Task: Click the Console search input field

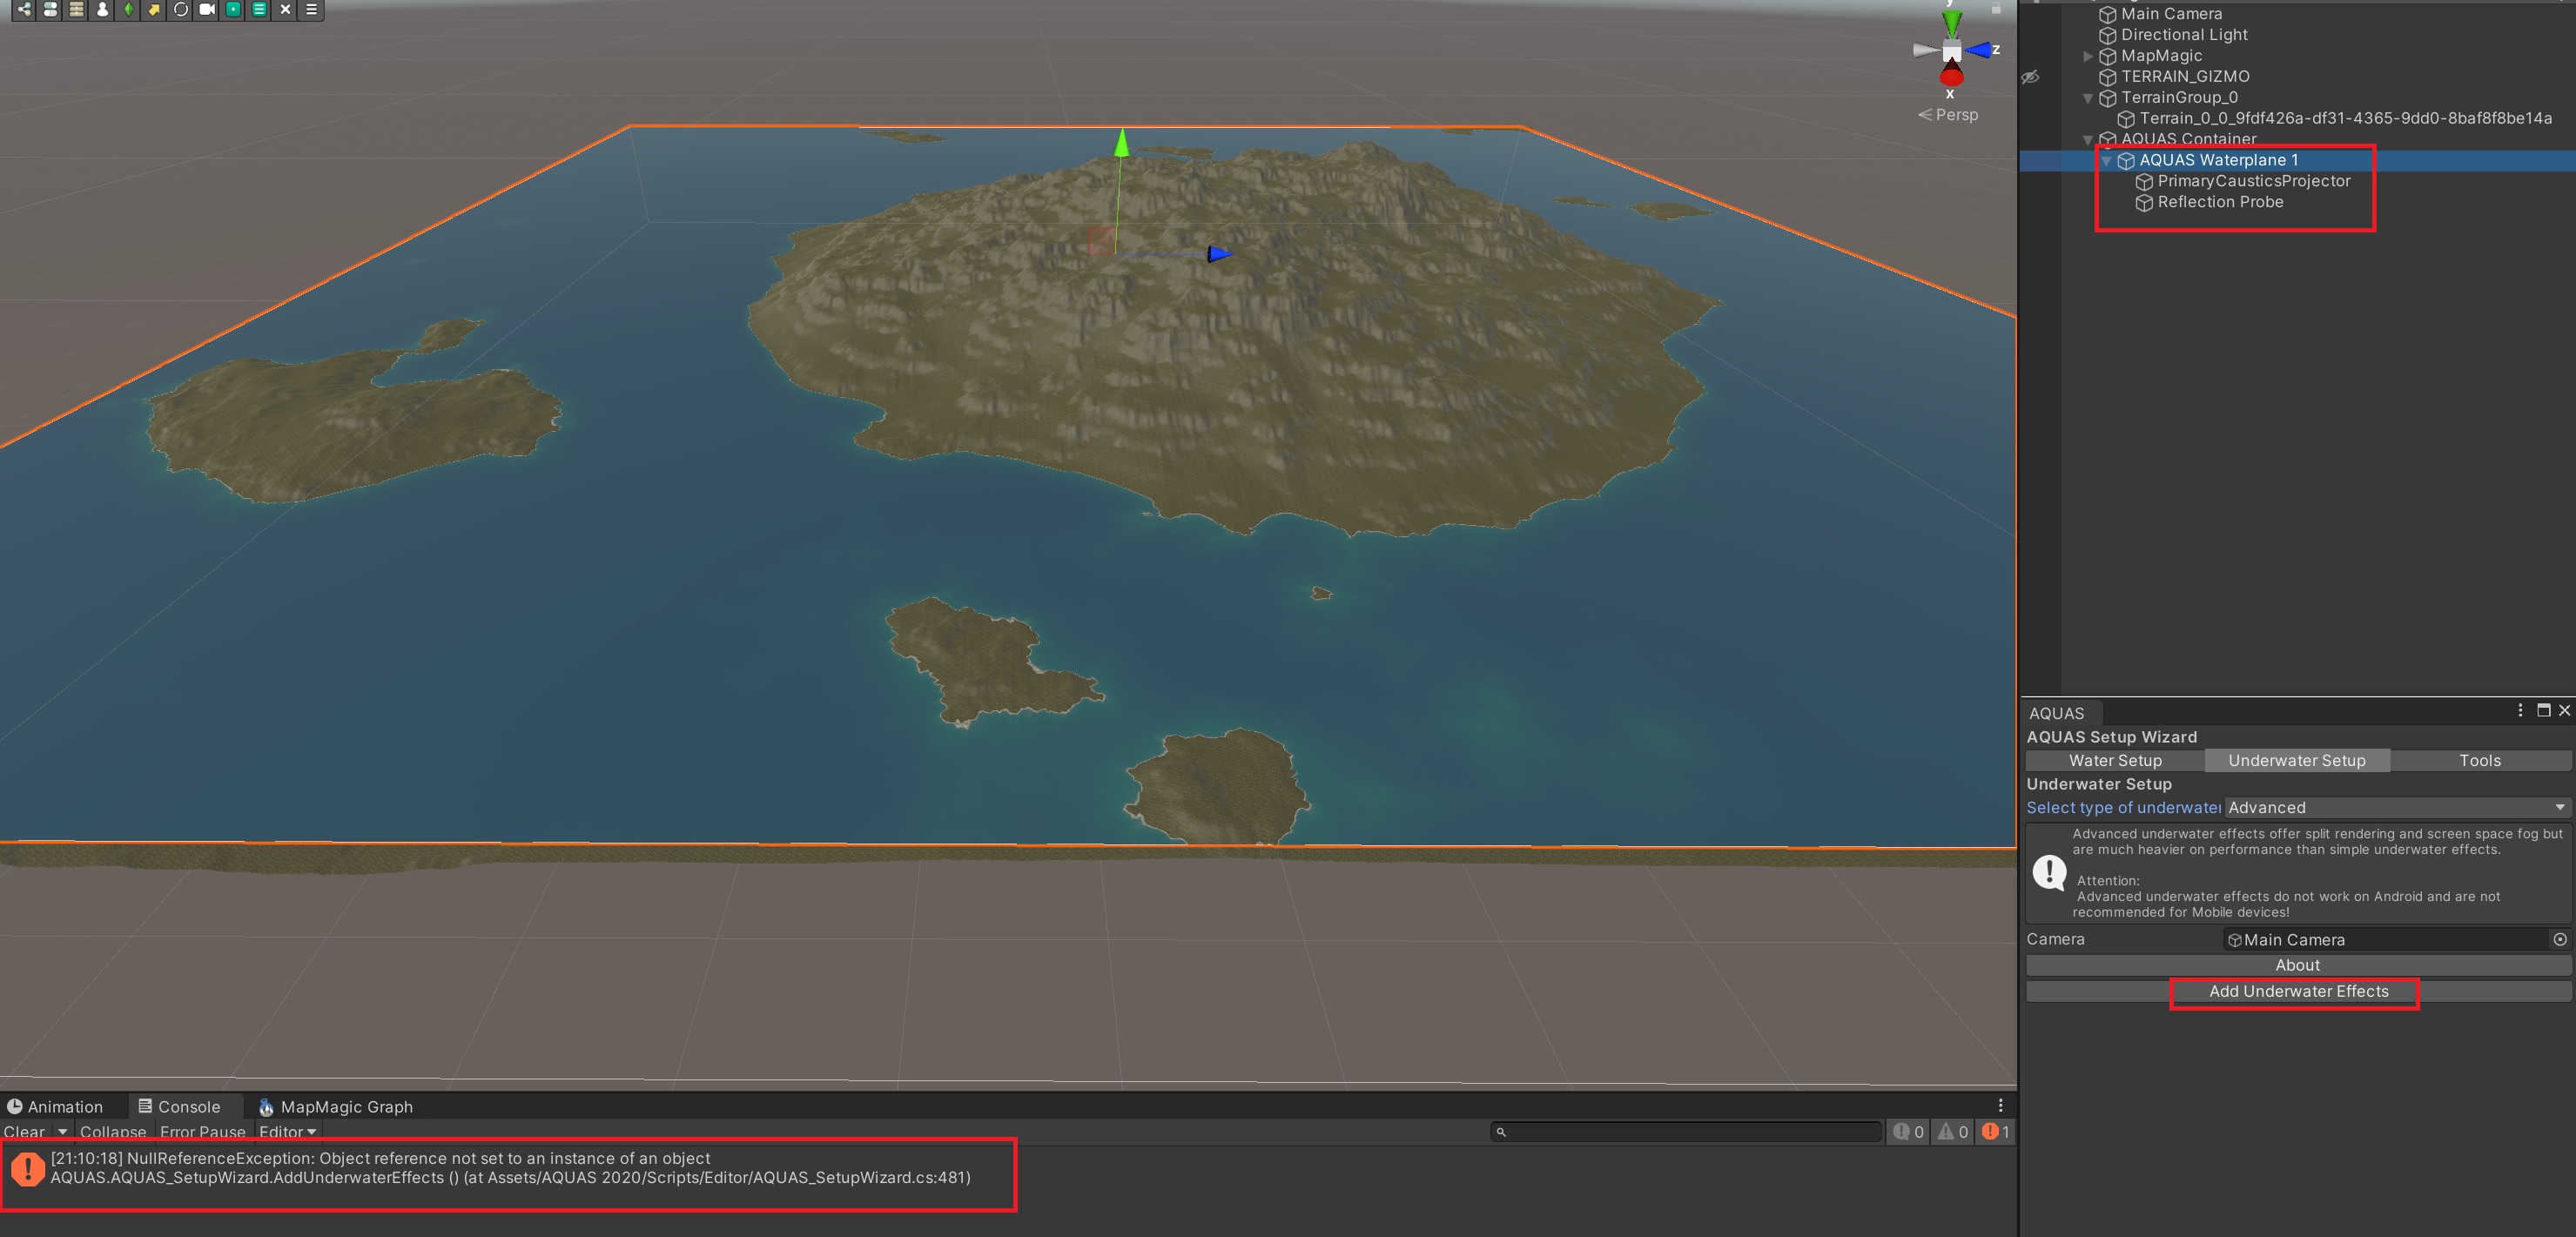Action: click(x=1690, y=1131)
